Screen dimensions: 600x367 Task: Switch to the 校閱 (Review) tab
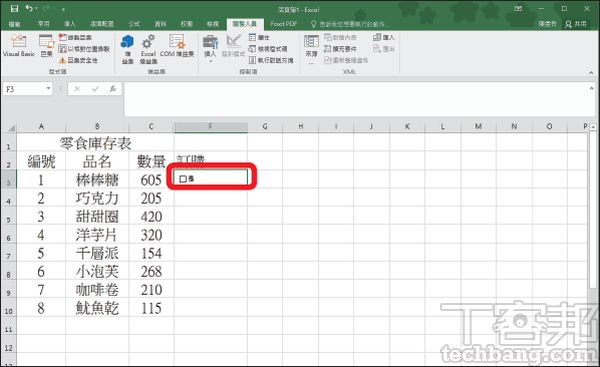coord(186,24)
